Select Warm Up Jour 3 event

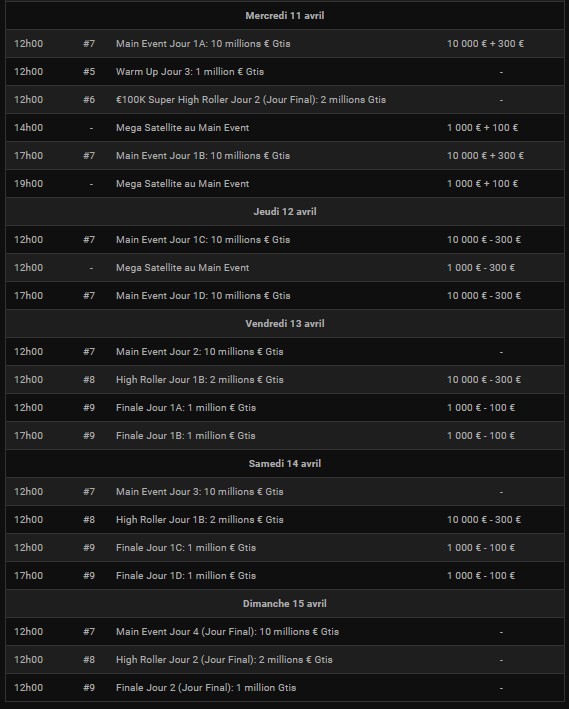pos(284,71)
